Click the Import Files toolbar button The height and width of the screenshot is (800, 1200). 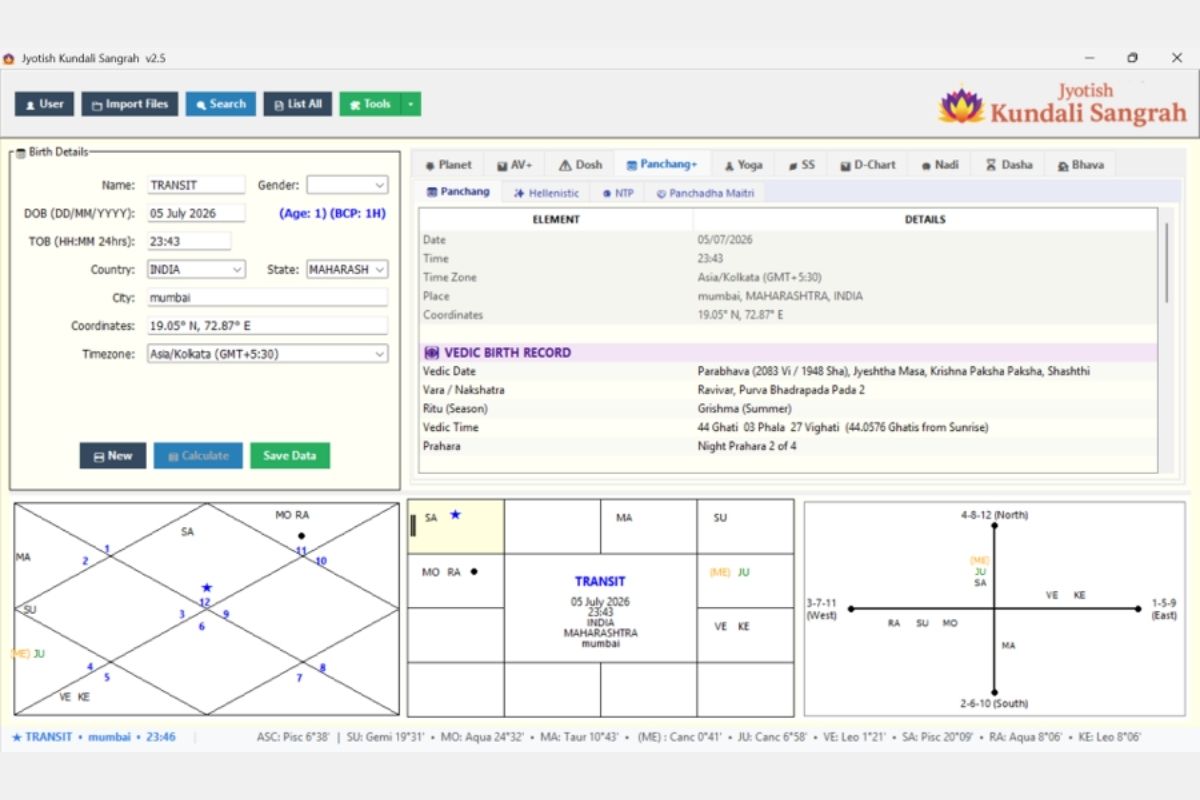tap(130, 104)
